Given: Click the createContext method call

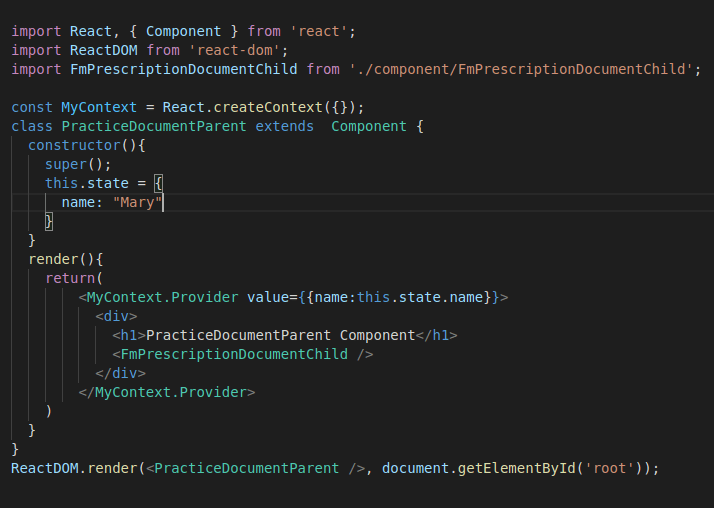Looking at the screenshot, I should point(268,107).
